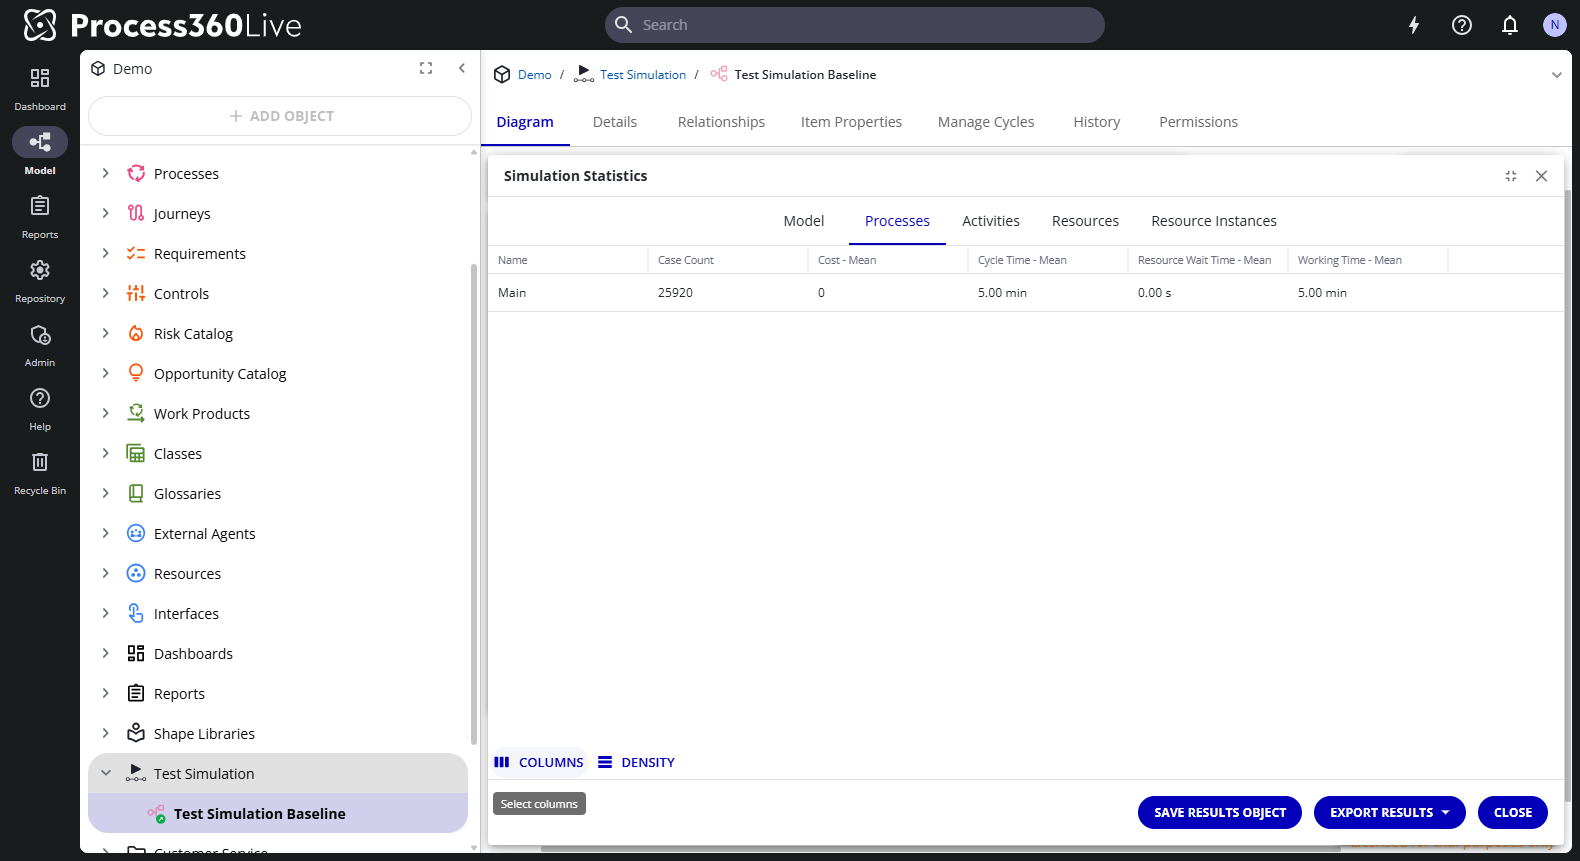Expand the Processes tree node
Image resolution: width=1580 pixels, height=861 pixels.
(106, 174)
